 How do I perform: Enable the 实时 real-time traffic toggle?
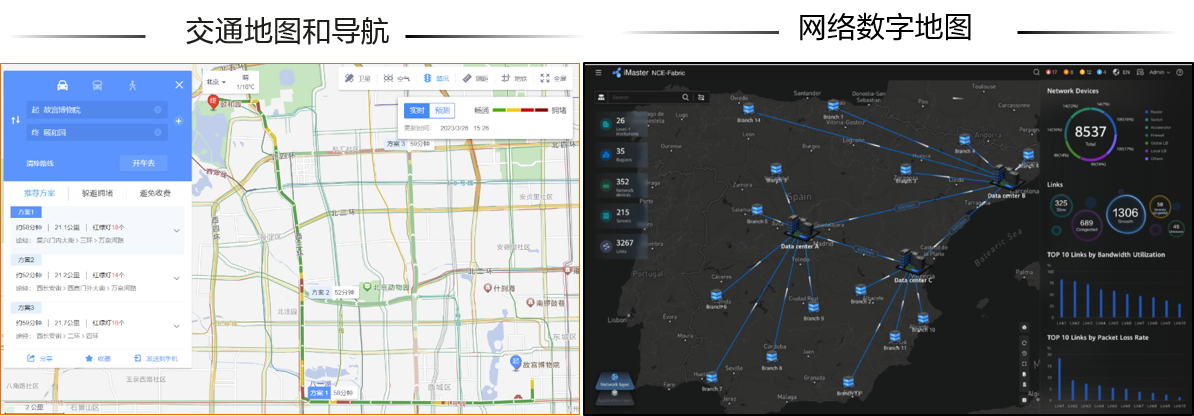[x=417, y=110]
